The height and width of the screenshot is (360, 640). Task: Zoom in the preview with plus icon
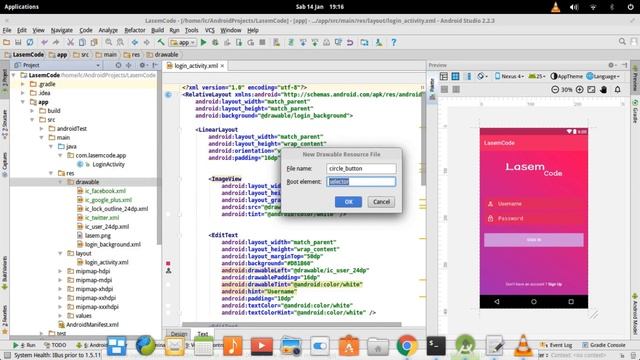[x=579, y=89]
